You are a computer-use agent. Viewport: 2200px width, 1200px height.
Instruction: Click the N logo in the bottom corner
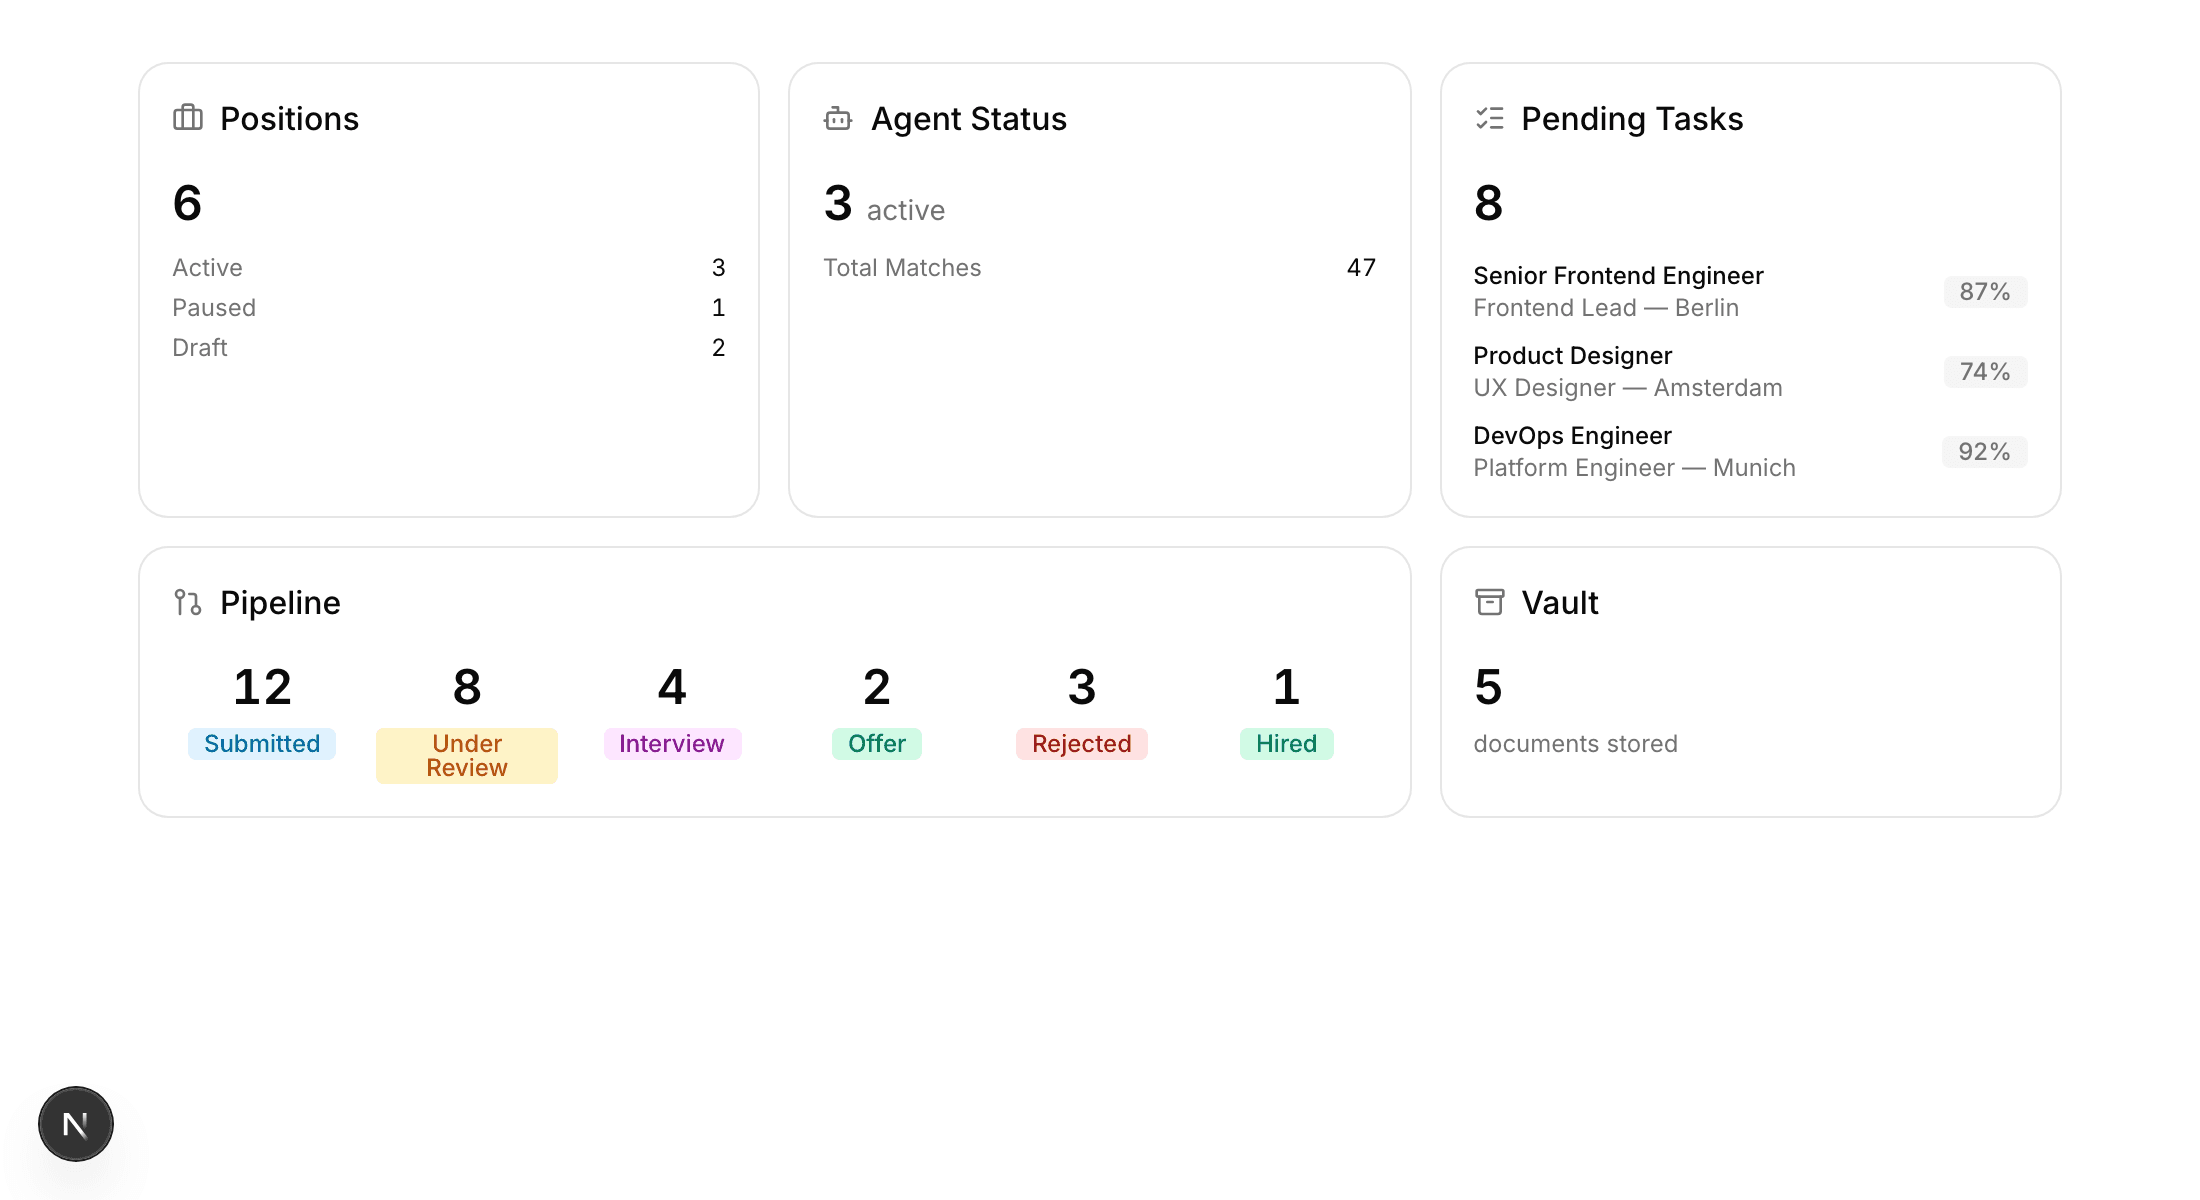point(75,1123)
